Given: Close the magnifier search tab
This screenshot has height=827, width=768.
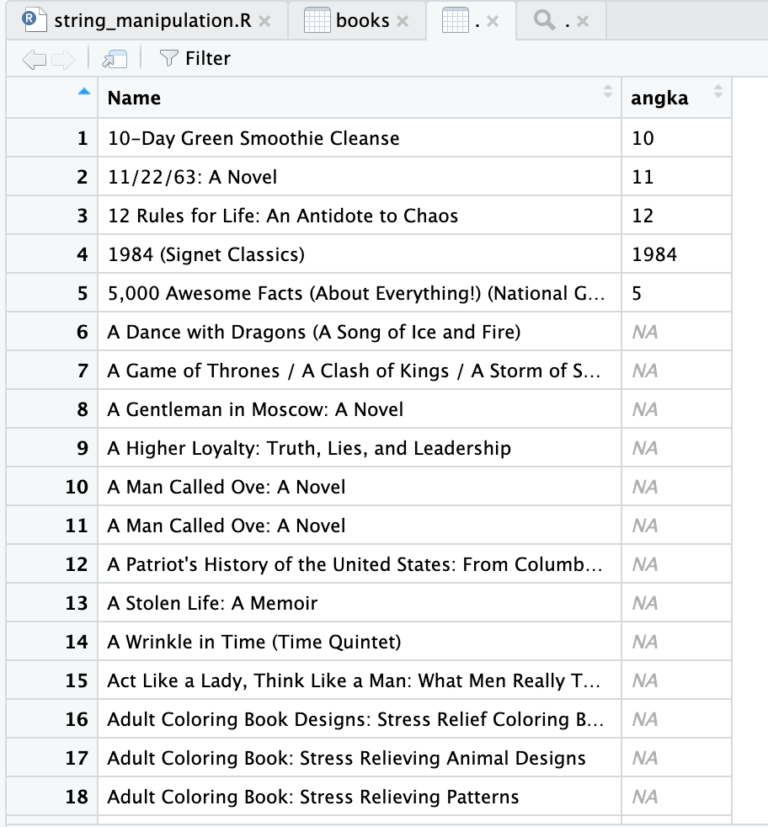Looking at the screenshot, I should coord(583,21).
